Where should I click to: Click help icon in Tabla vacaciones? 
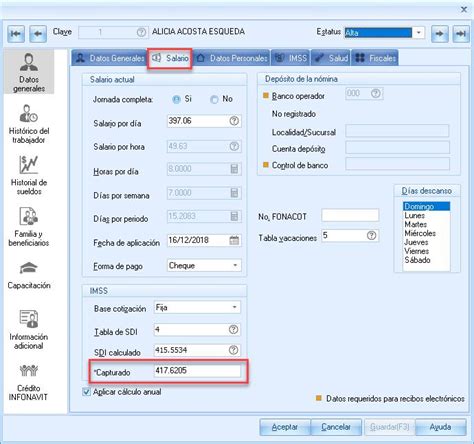coord(372,235)
